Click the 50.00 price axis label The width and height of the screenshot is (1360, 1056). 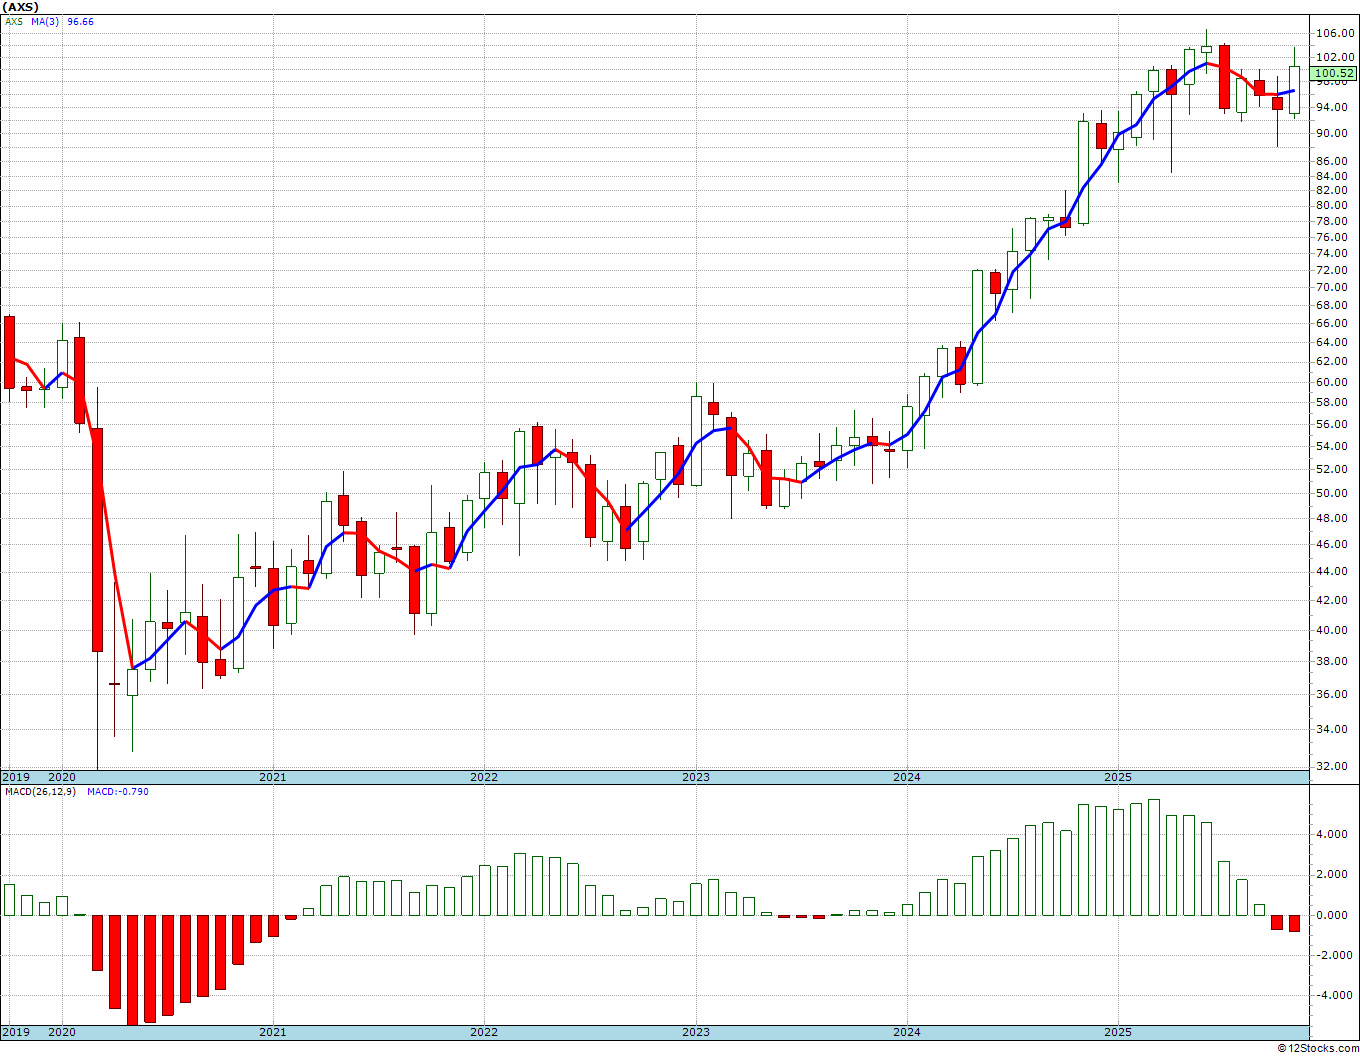(x=1335, y=493)
